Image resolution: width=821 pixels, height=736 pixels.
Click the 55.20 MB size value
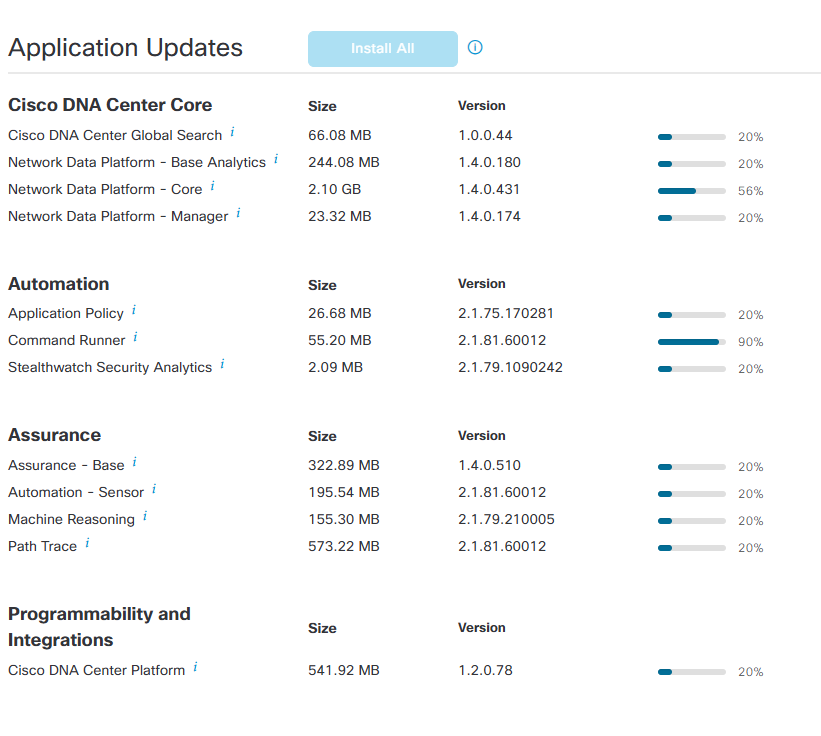pyautogui.click(x=340, y=340)
